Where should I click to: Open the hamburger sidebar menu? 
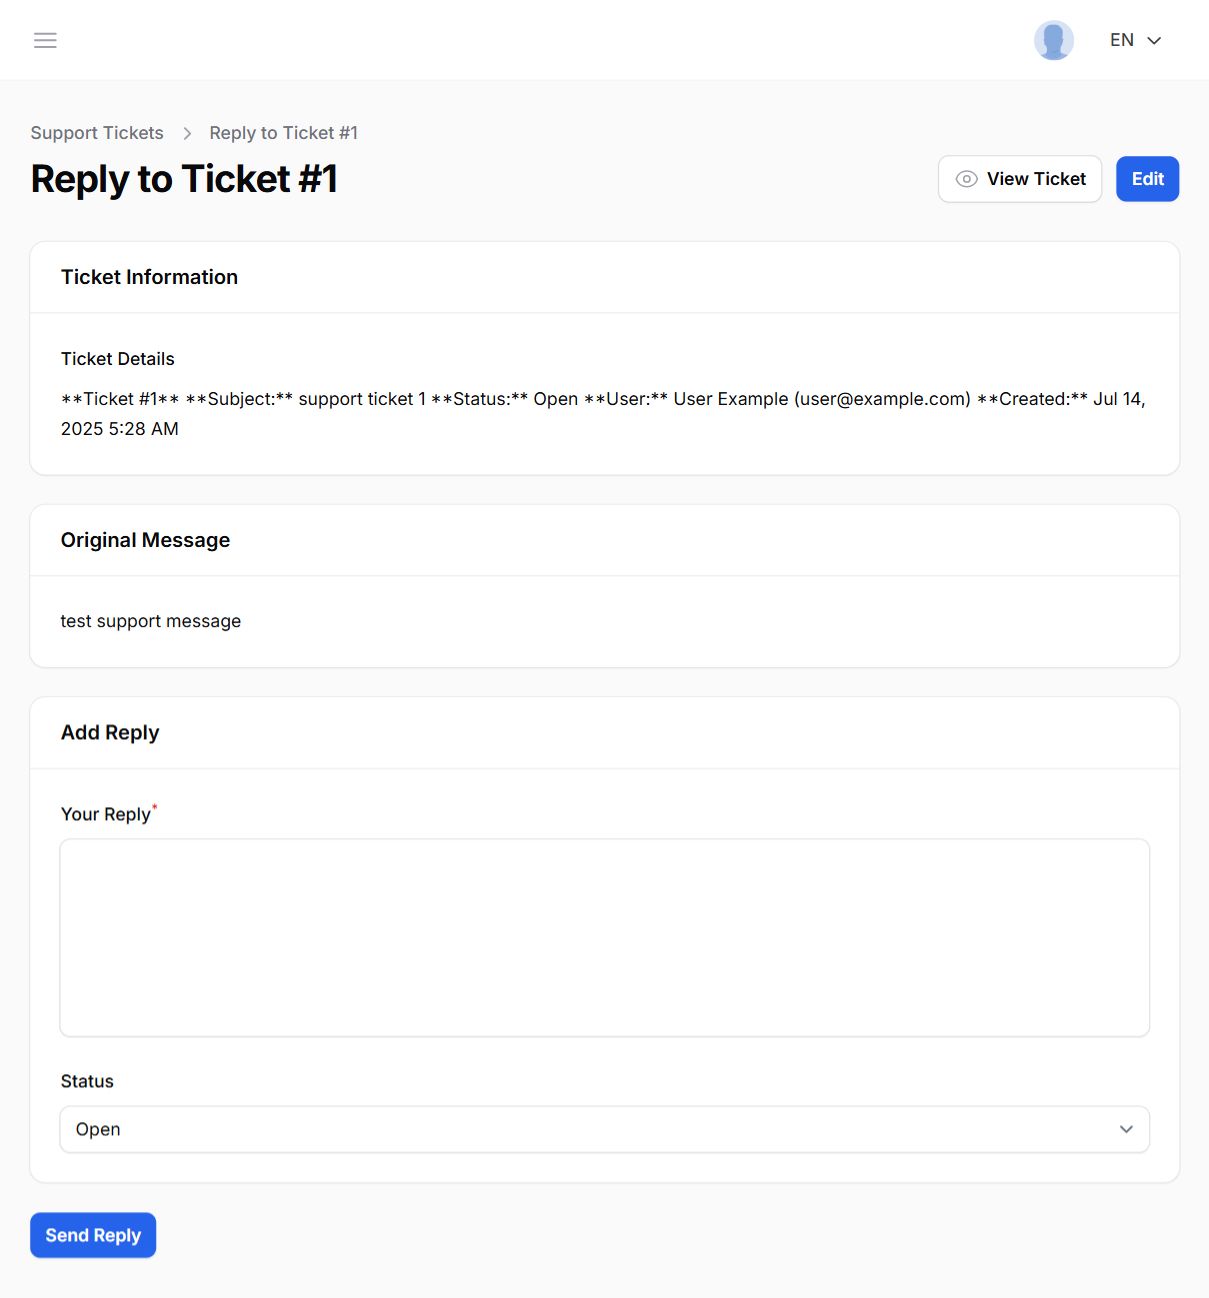click(45, 40)
